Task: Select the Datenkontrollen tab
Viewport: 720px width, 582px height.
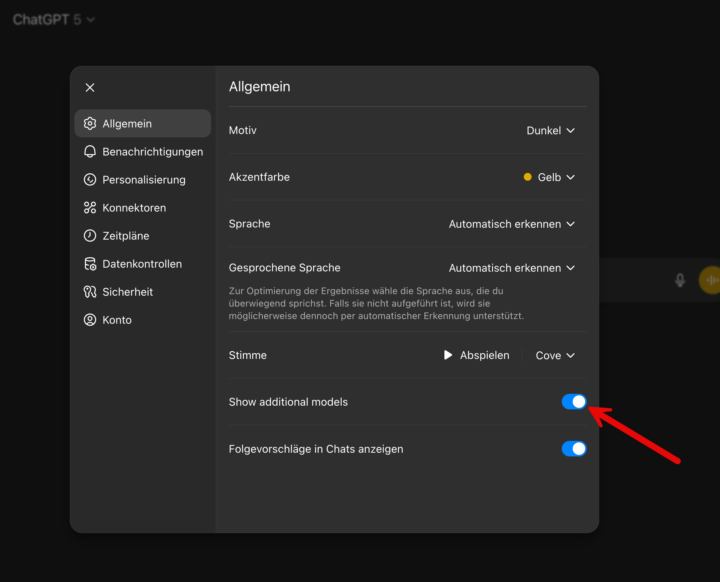Action: pos(143,264)
